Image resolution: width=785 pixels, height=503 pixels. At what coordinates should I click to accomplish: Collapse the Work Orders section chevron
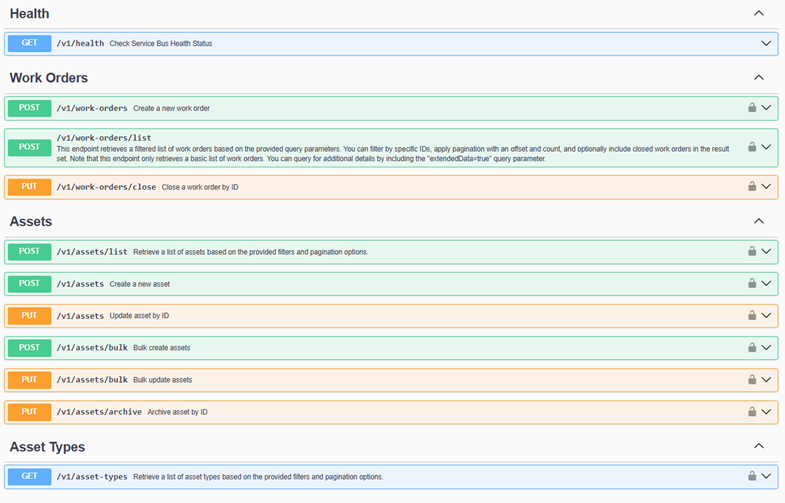(x=758, y=78)
